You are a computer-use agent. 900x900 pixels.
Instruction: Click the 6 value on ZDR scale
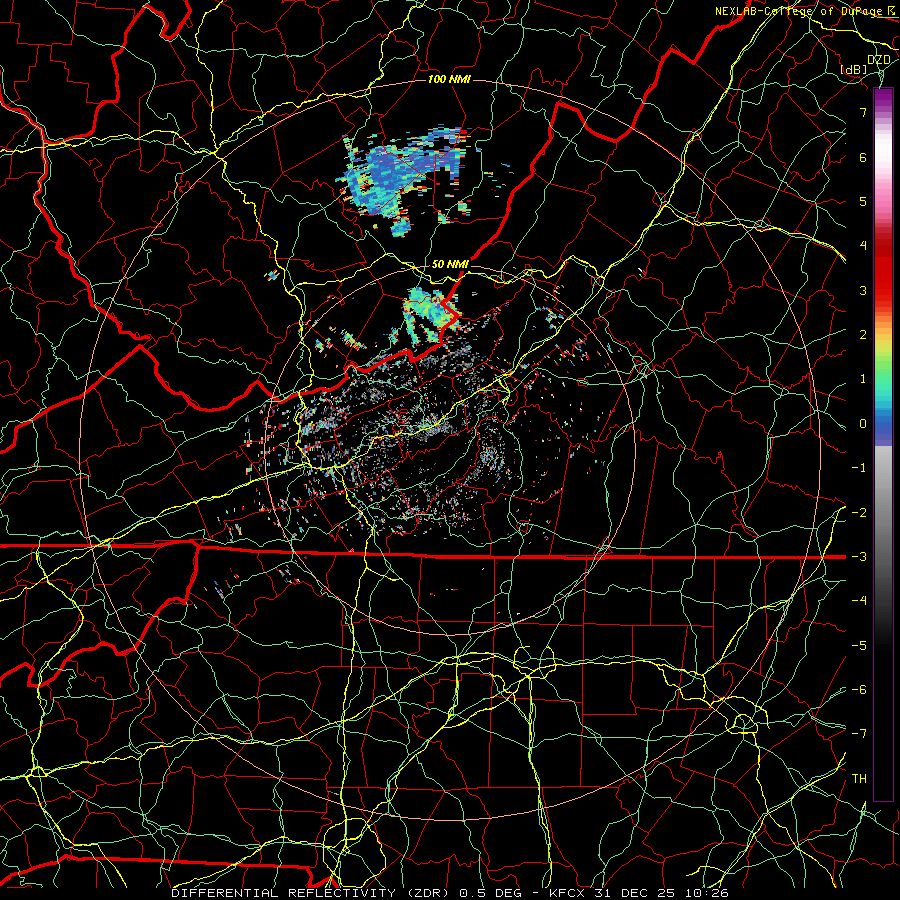click(x=863, y=157)
